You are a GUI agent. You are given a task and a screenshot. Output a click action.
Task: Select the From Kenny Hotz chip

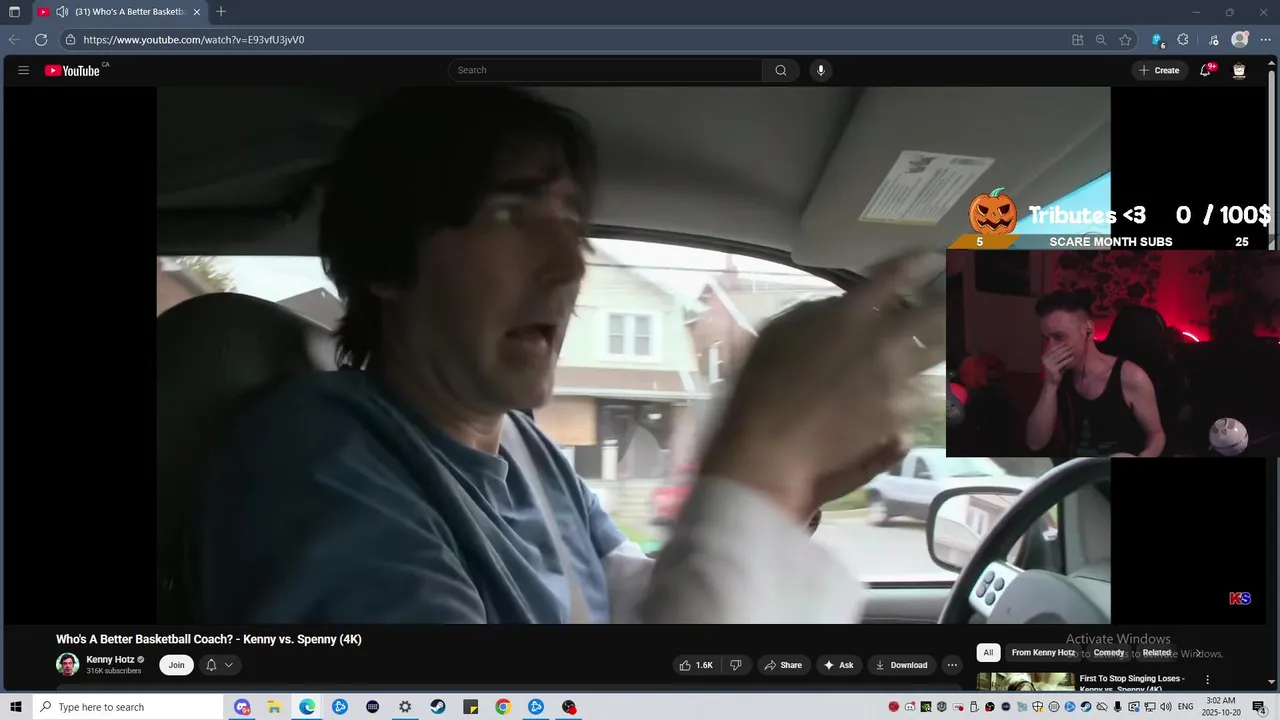pos(1043,653)
